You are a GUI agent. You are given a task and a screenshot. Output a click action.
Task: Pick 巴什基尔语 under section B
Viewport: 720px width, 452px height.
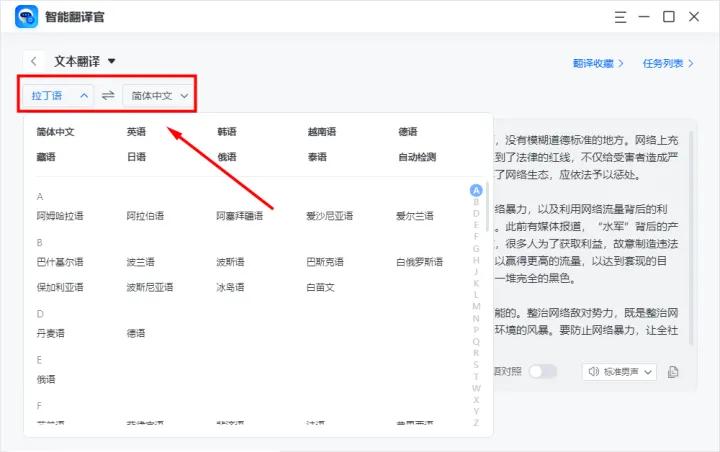tap(60, 262)
